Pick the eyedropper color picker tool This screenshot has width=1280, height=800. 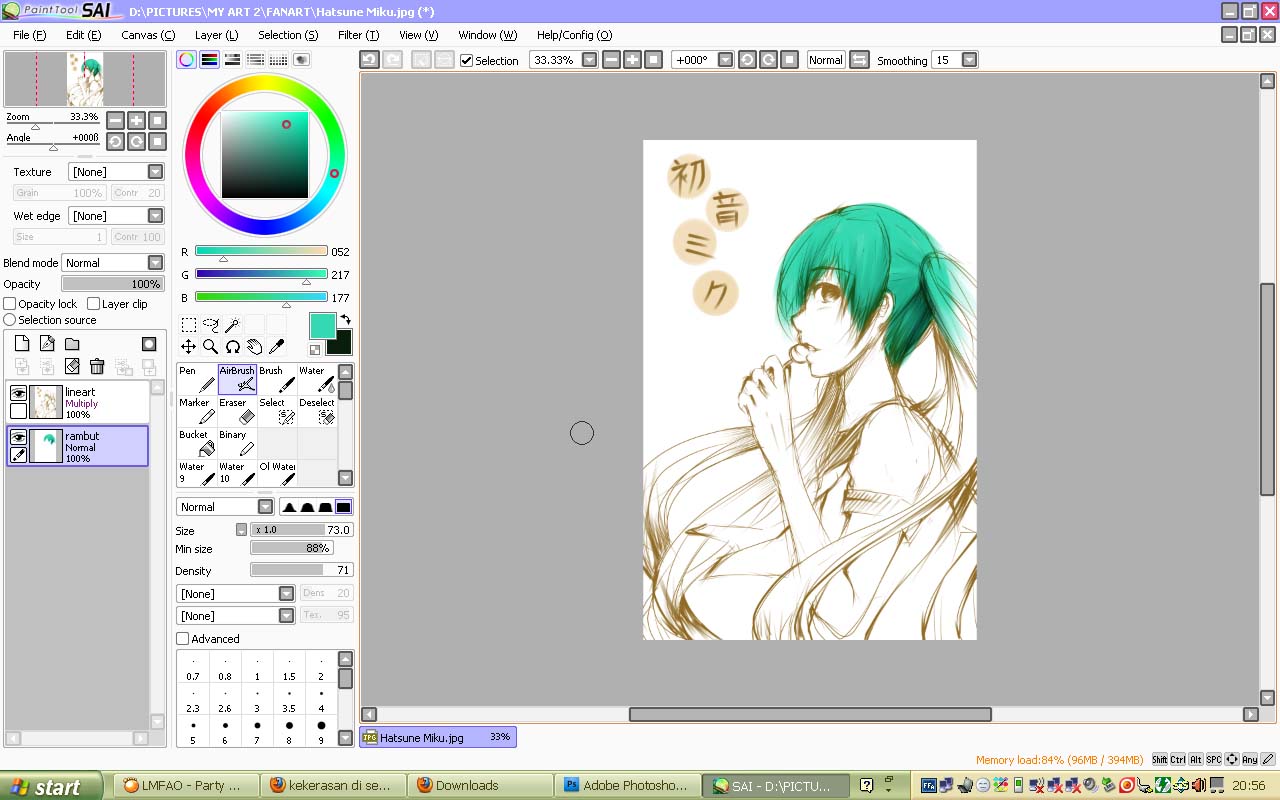tap(276, 347)
